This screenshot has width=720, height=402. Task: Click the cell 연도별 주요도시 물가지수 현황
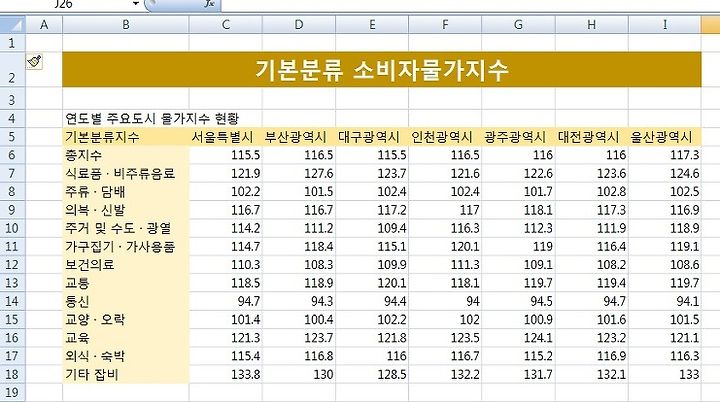pyautogui.click(x=152, y=119)
